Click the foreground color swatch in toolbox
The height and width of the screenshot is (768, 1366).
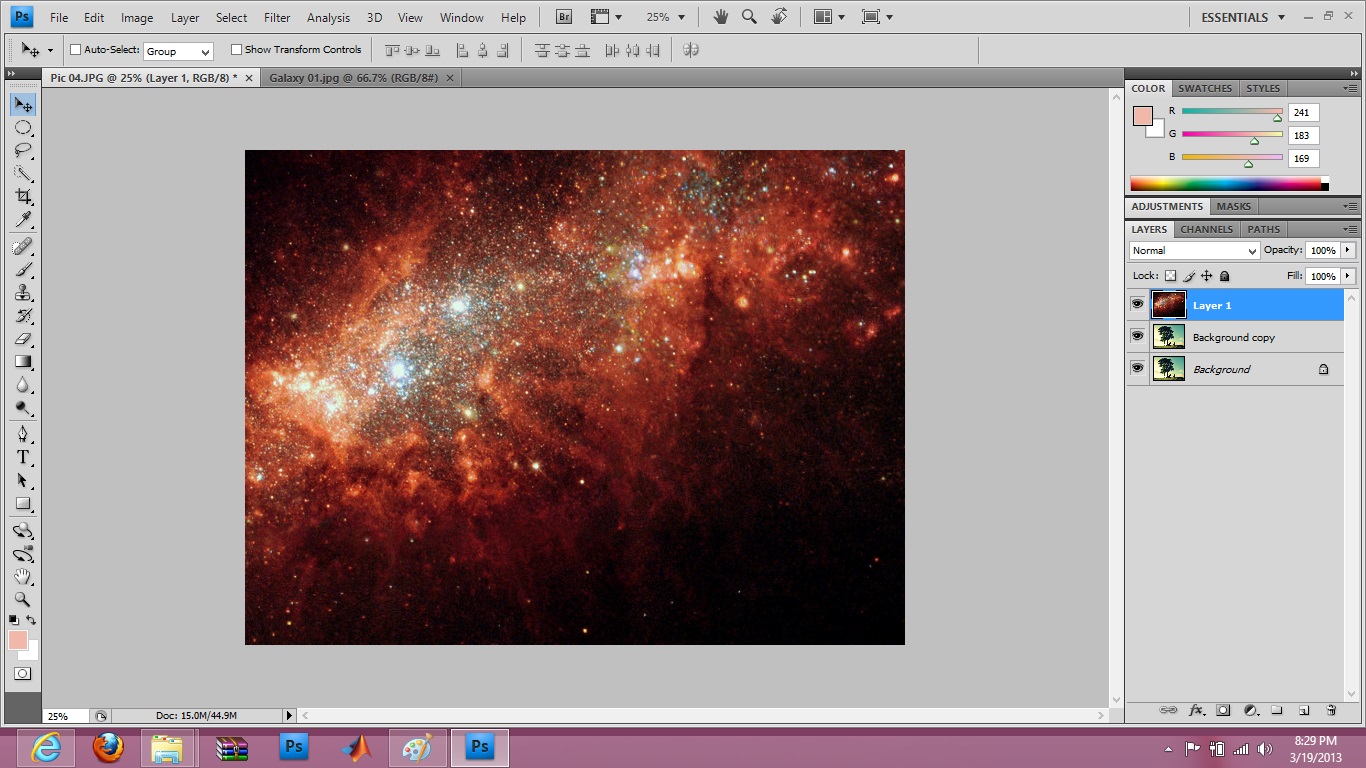click(x=18, y=640)
